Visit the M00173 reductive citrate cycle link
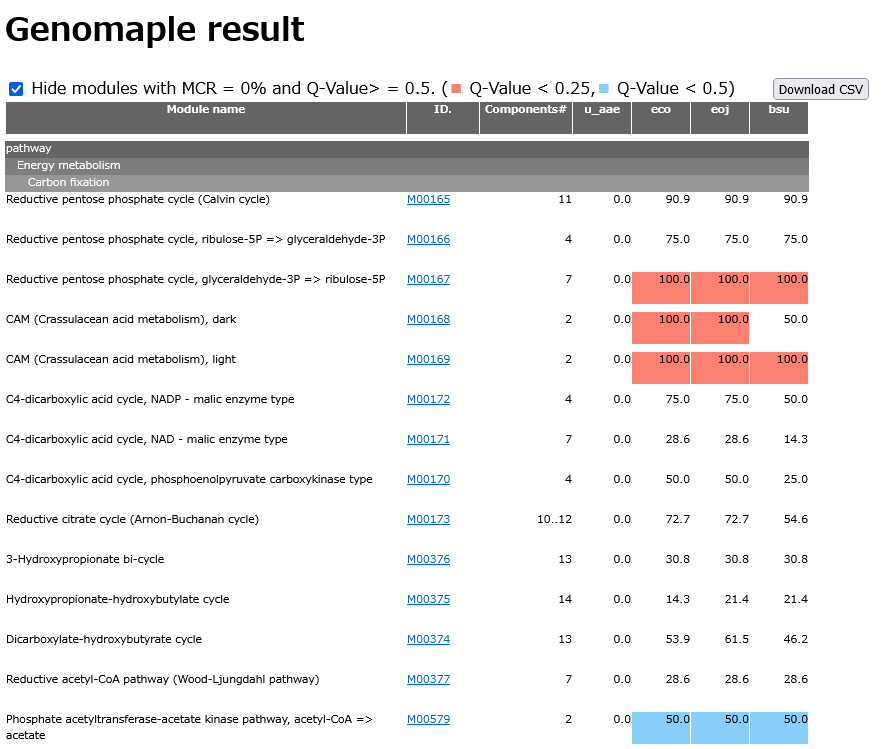Screen dimensions: 881x749 pos(428,519)
